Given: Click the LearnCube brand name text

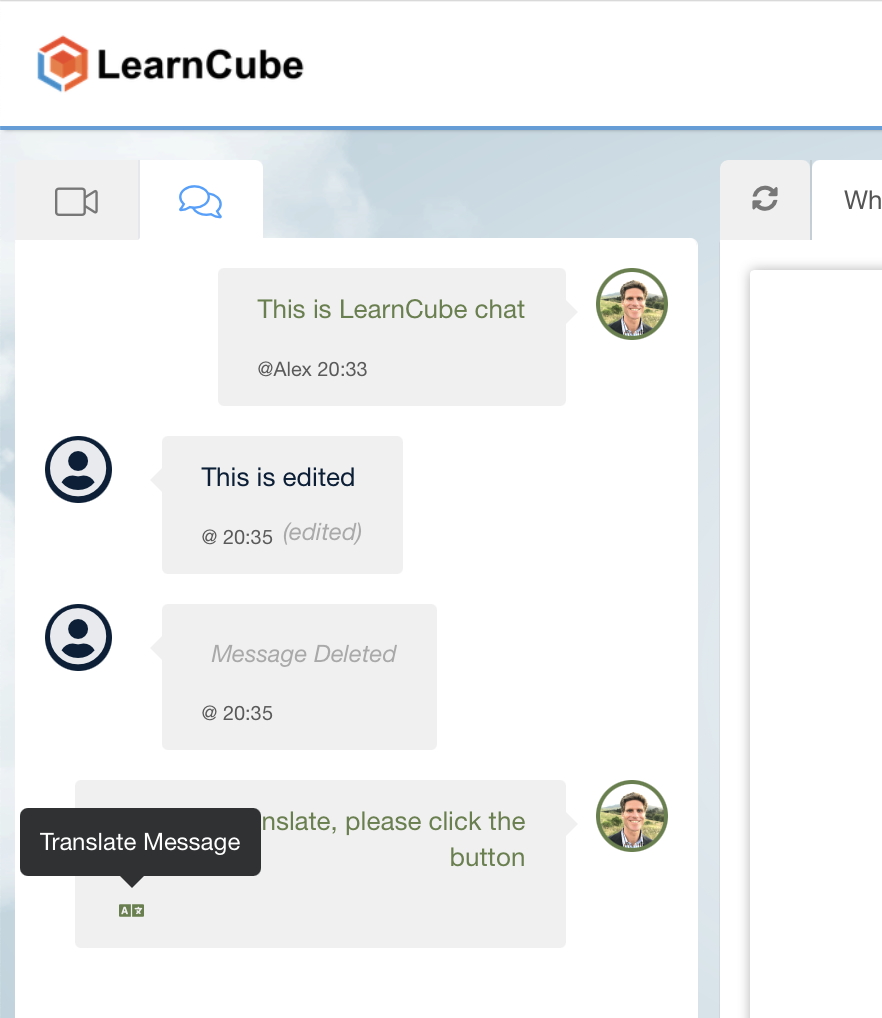Looking at the screenshot, I should [x=200, y=65].
